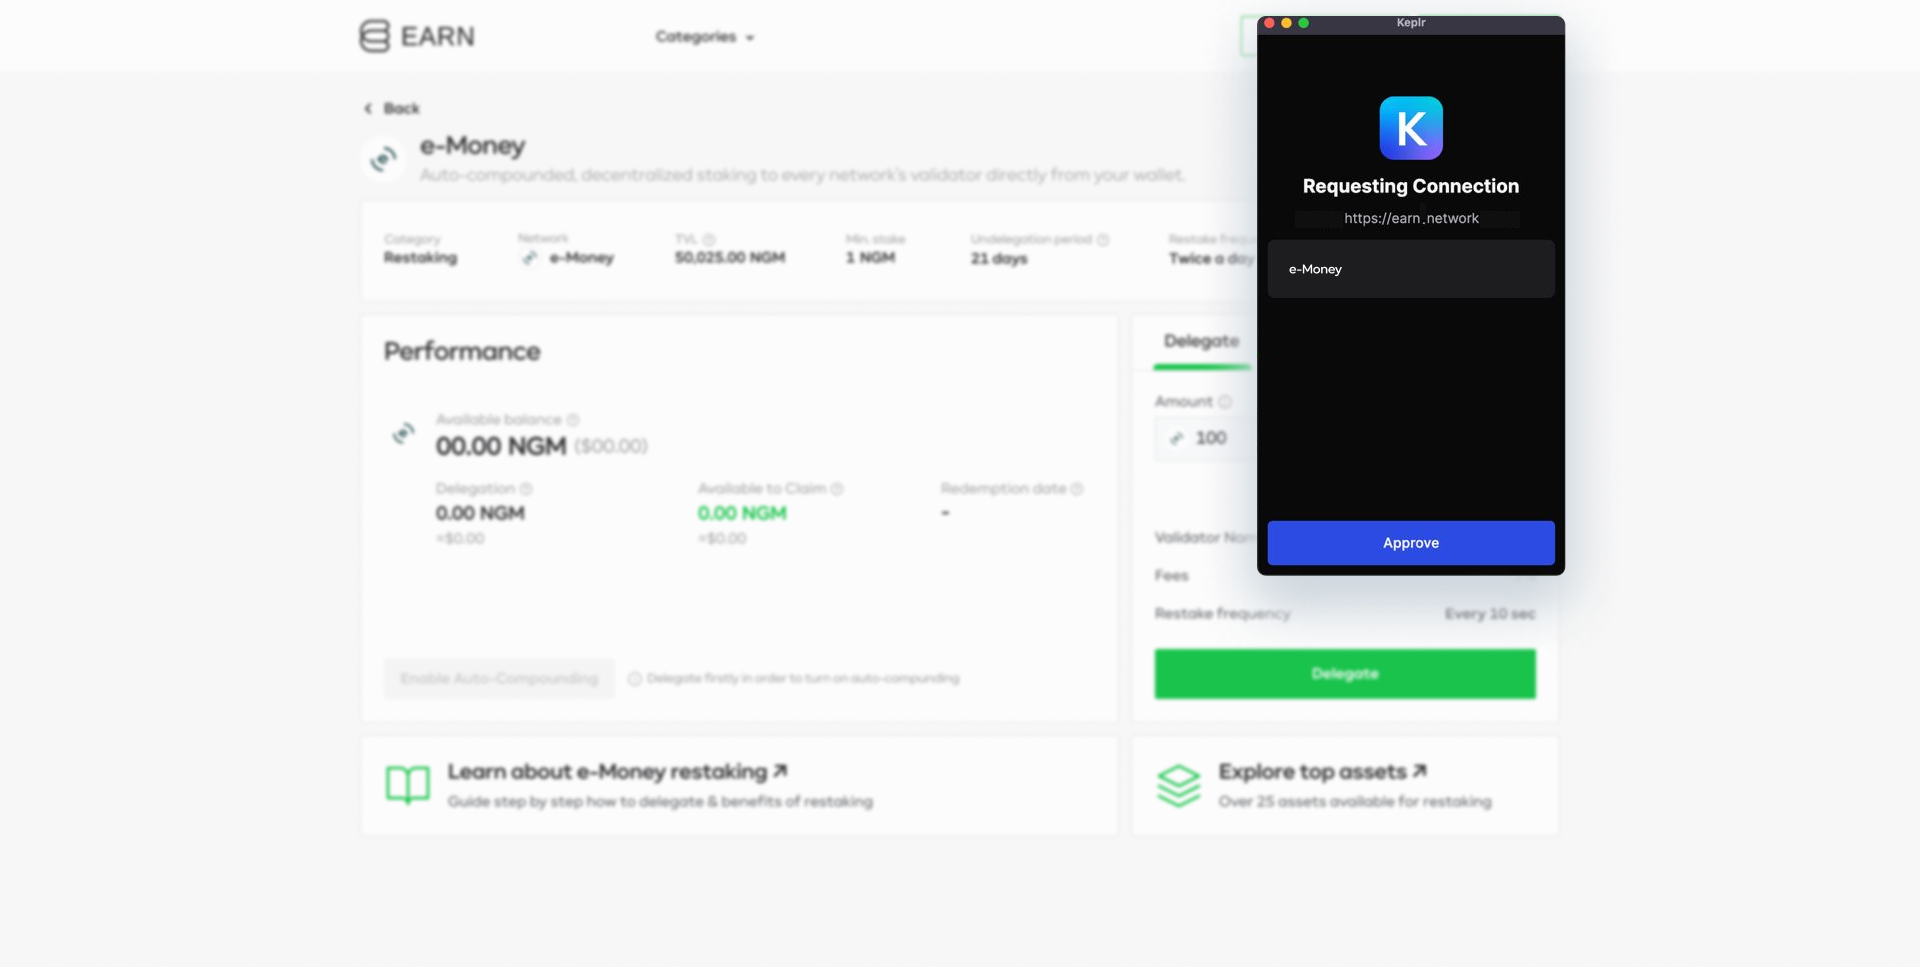Click the https://earn.network URL in Keplr
1920x967 pixels.
[1411, 218]
